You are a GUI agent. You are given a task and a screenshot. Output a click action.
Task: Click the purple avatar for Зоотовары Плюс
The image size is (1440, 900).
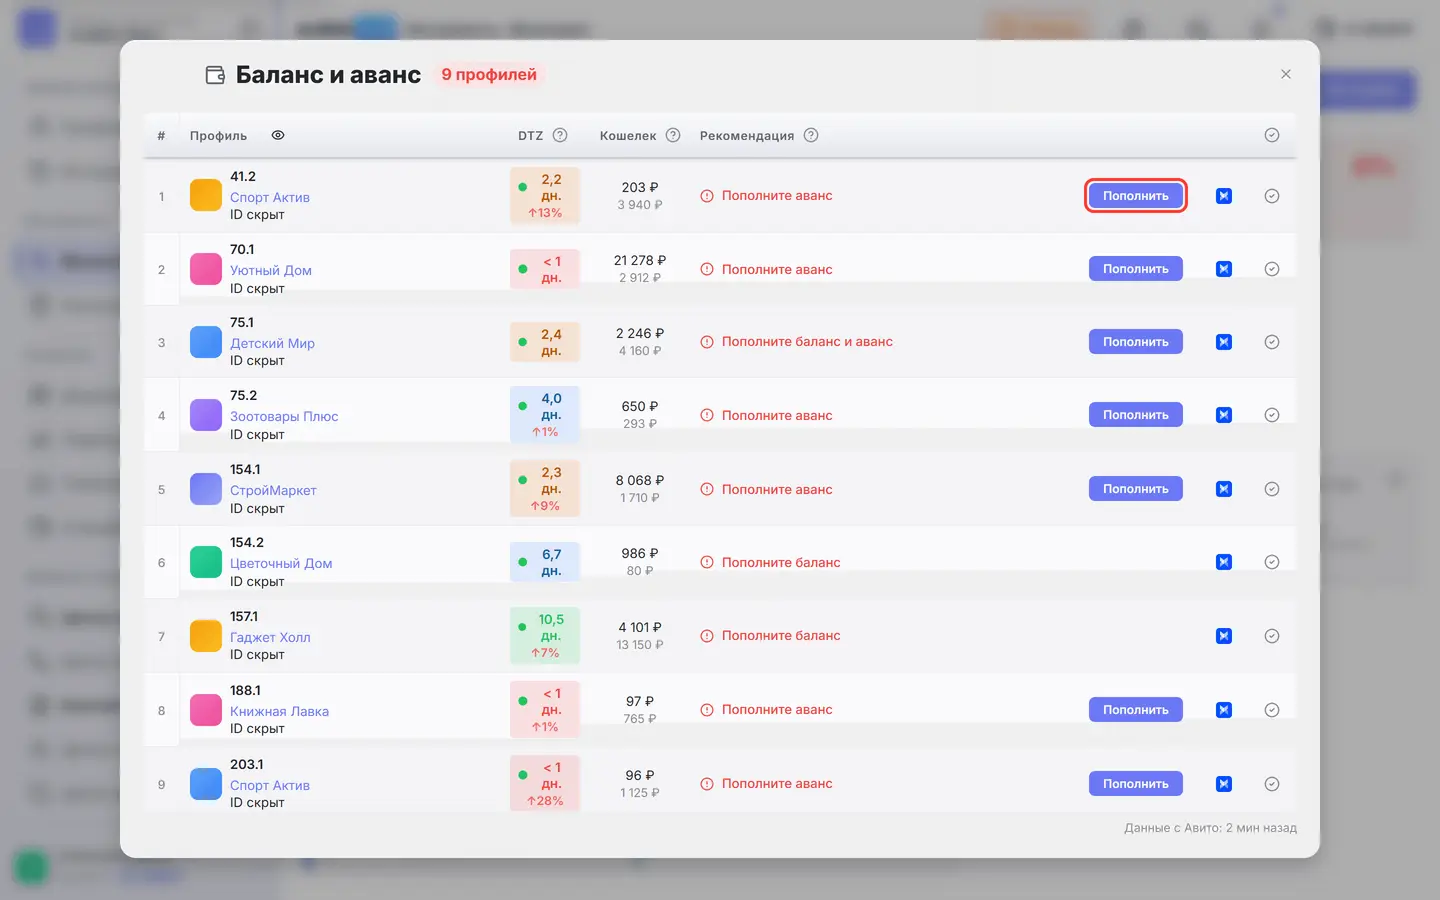pos(206,415)
